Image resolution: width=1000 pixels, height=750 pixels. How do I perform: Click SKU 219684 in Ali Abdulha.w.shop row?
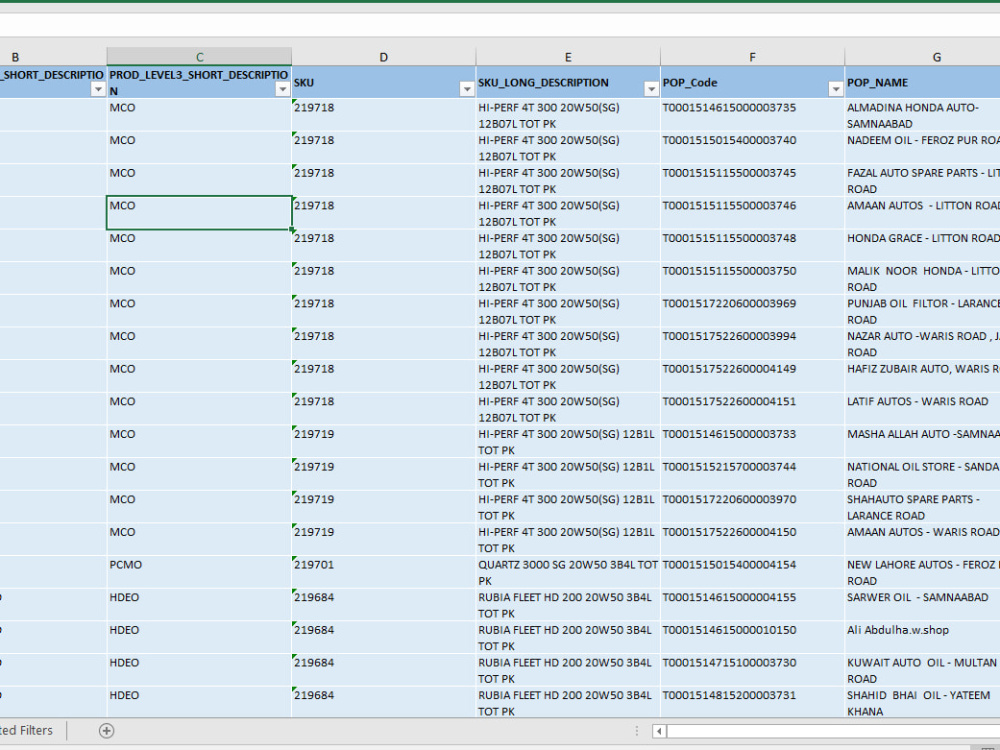coord(383,637)
